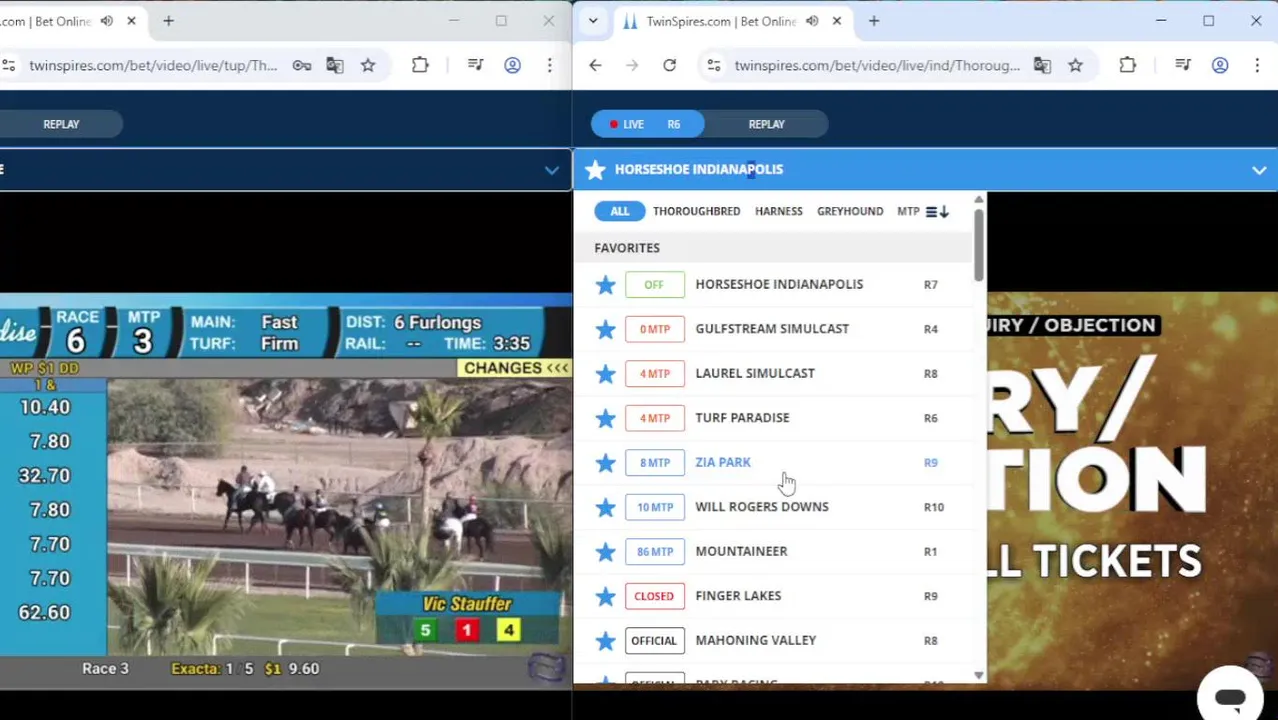
Task: Select the MTP sort tab
Action: pos(908,211)
